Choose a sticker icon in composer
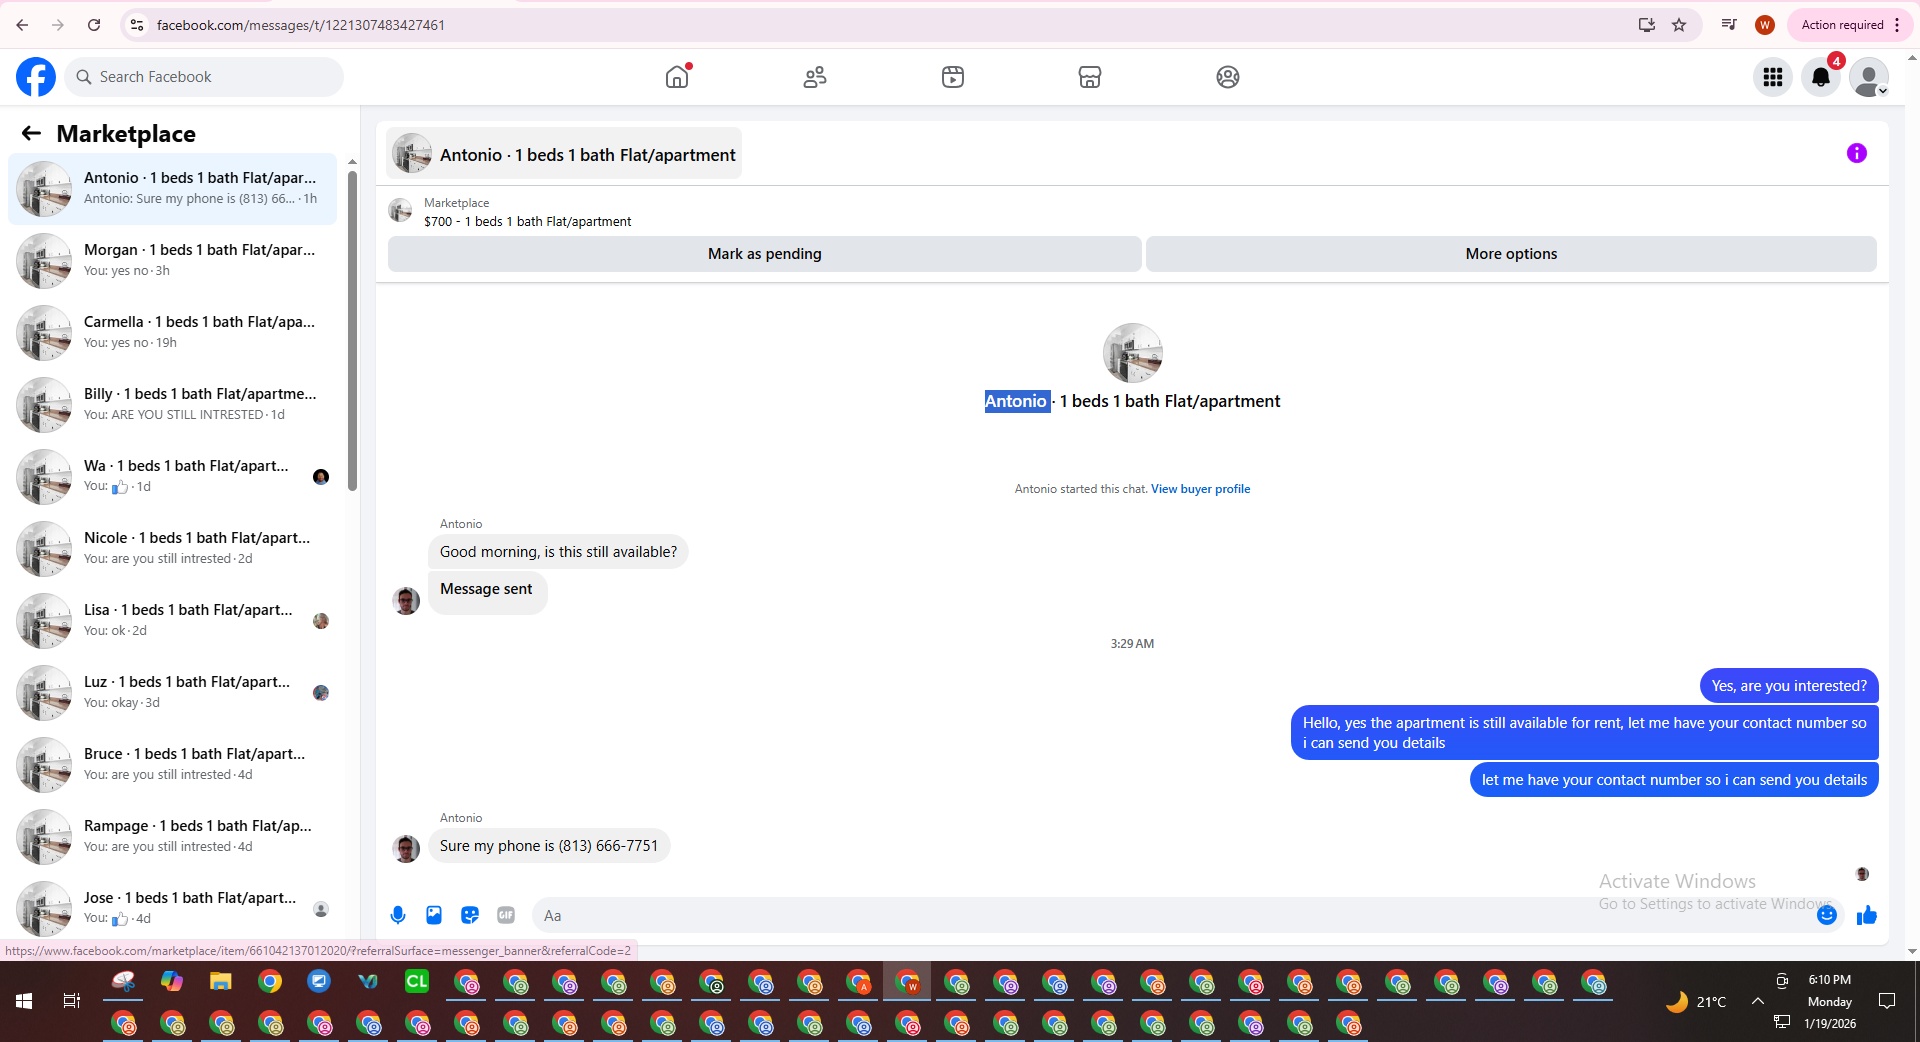The height and width of the screenshot is (1042, 1920). (470, 915)
